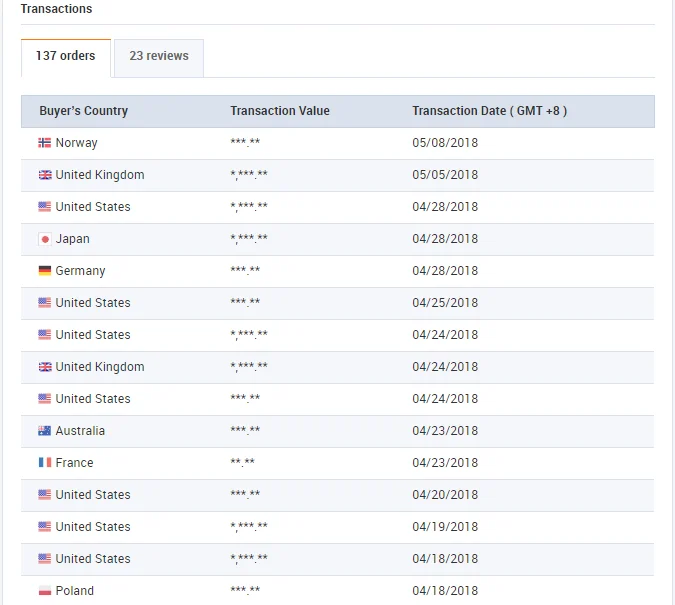Image resolution: width=675 pixels, height=605 pixels.
Task: Click the Australia flag icon
Action: point(44,431)
